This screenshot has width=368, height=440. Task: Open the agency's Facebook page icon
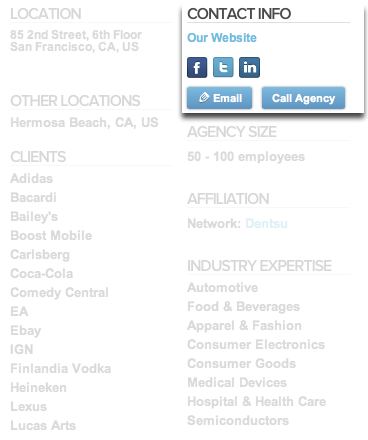pyautogui.click(x=197, y=67)
